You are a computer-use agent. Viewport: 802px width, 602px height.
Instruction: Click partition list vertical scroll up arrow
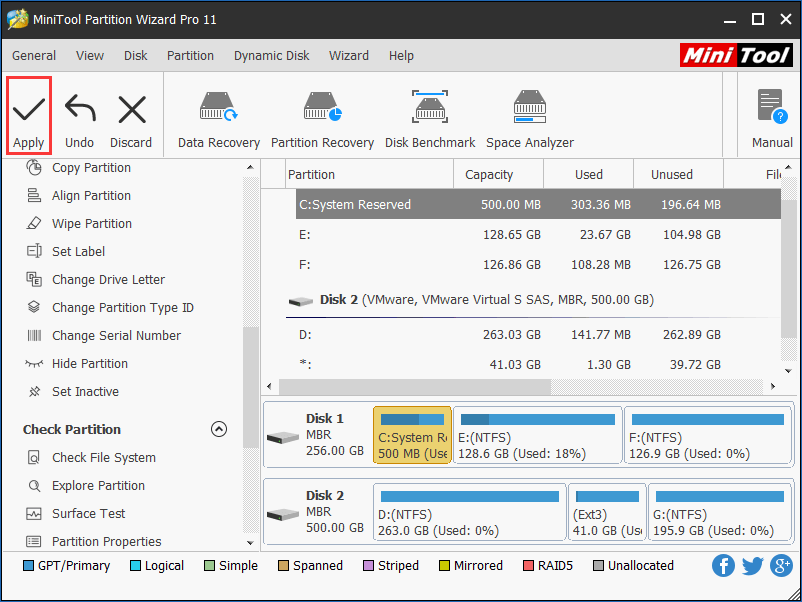point(788,167)
